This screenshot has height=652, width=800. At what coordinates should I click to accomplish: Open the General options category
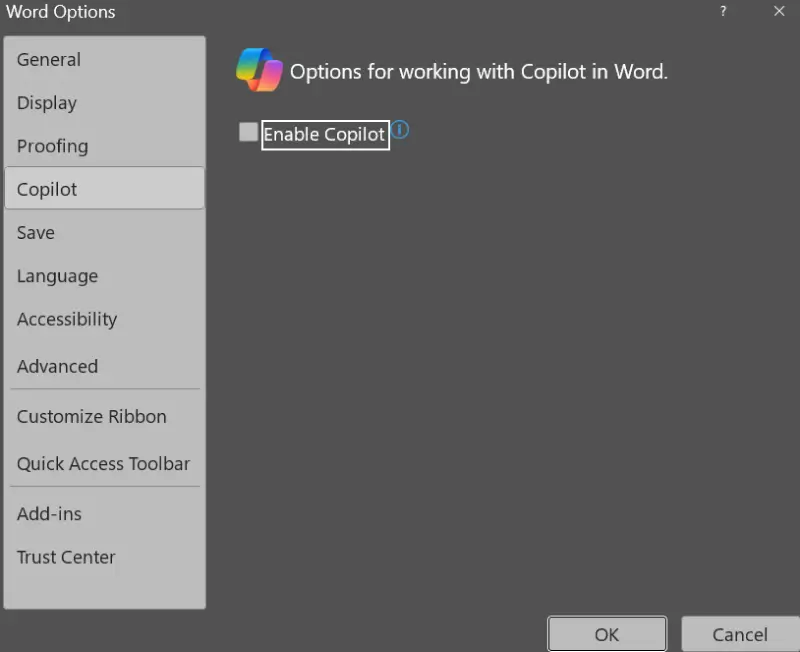point(49,60)
